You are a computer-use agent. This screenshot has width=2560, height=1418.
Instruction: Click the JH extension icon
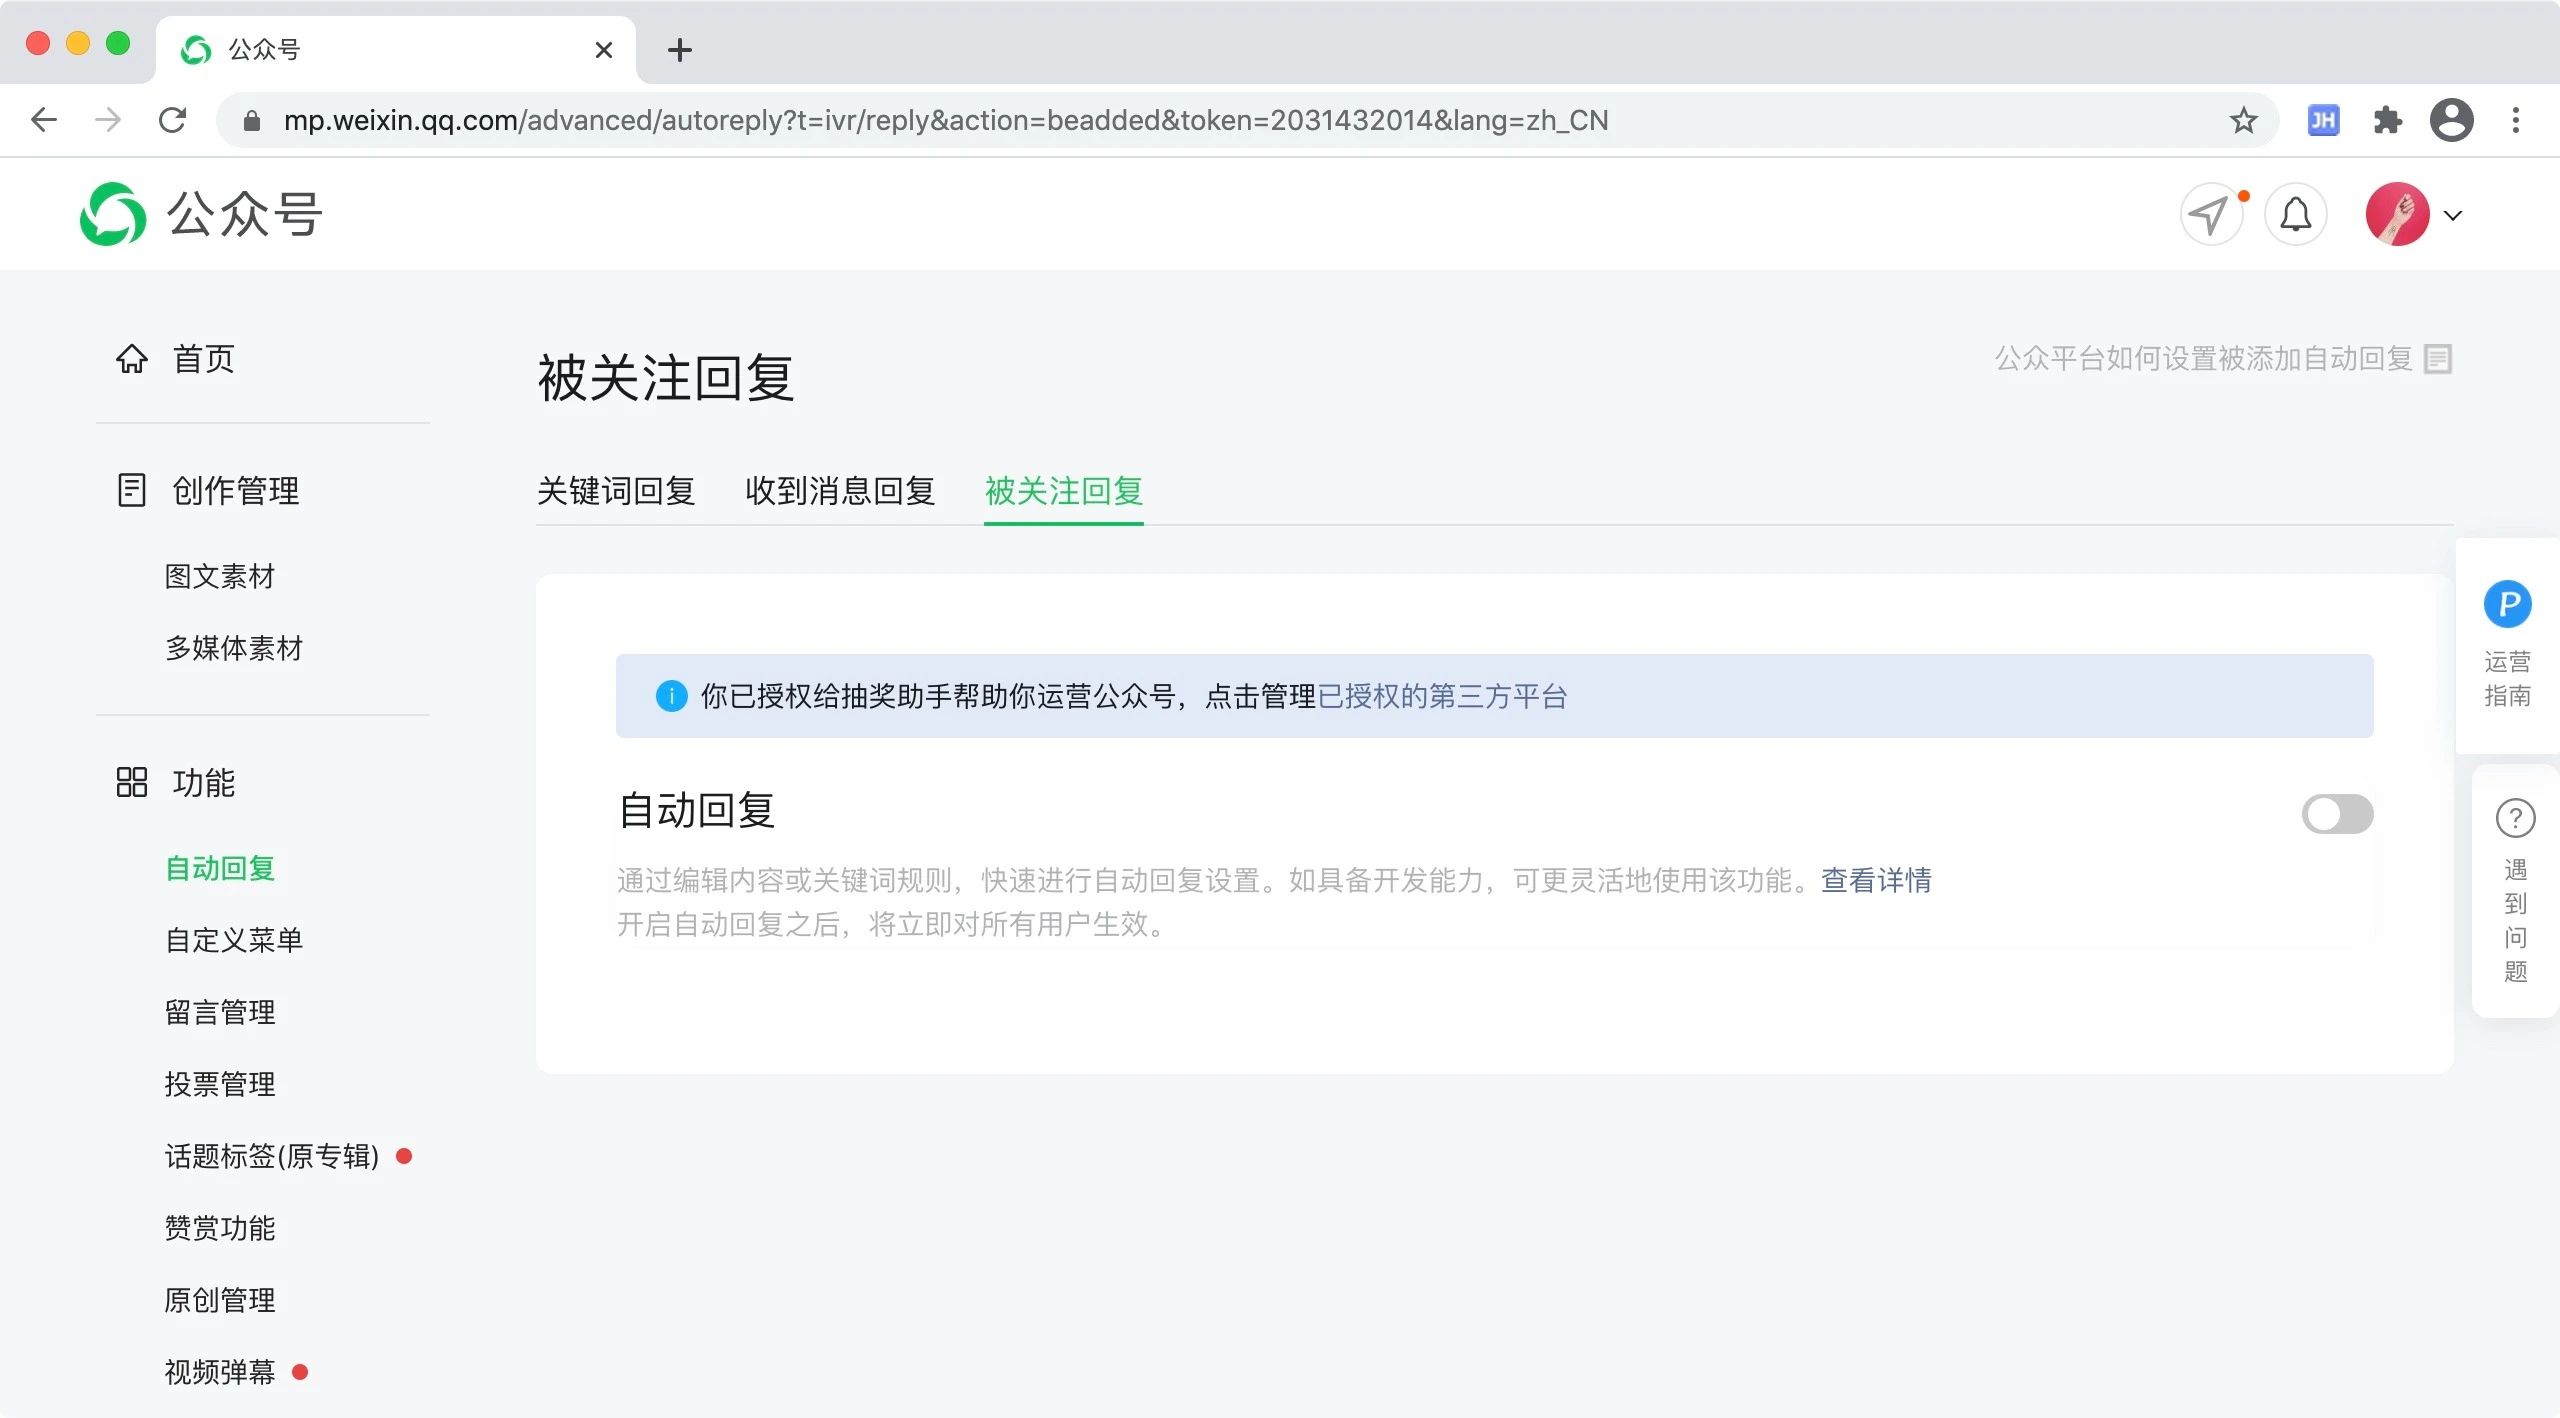pyautogui.click(x=2322, y=120)
